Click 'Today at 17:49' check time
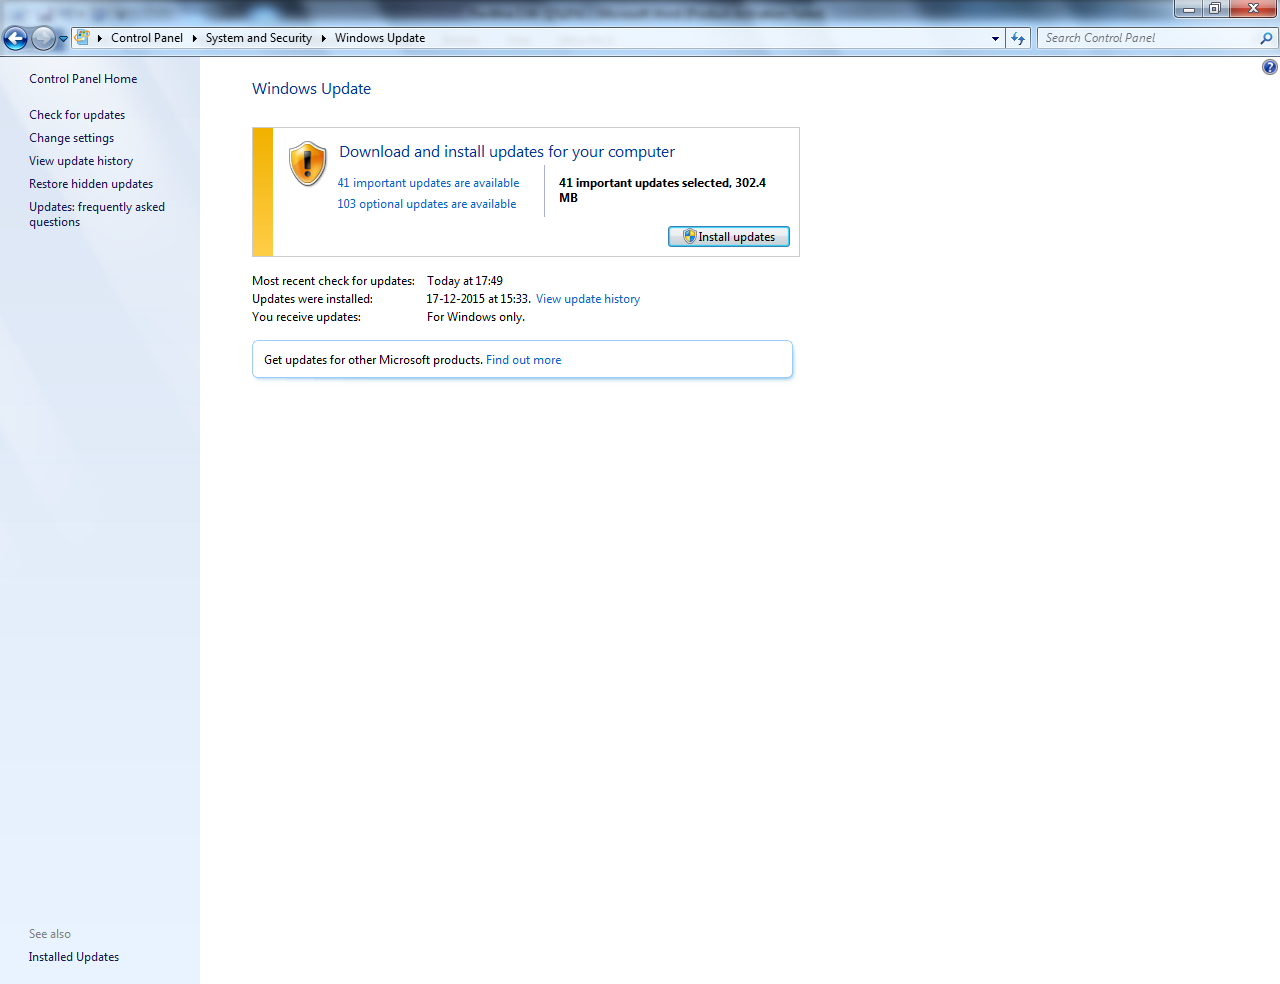Viewport: 1280px width, 984px height. point(465,281)
